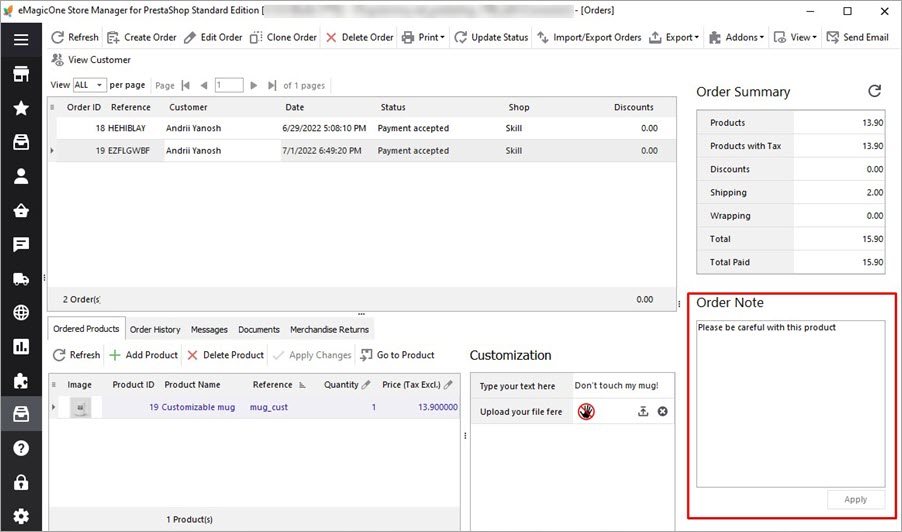
Task: Click the "Don't touch my mug!" customization text
Action: pyautogui.click(x=616, y=386)
